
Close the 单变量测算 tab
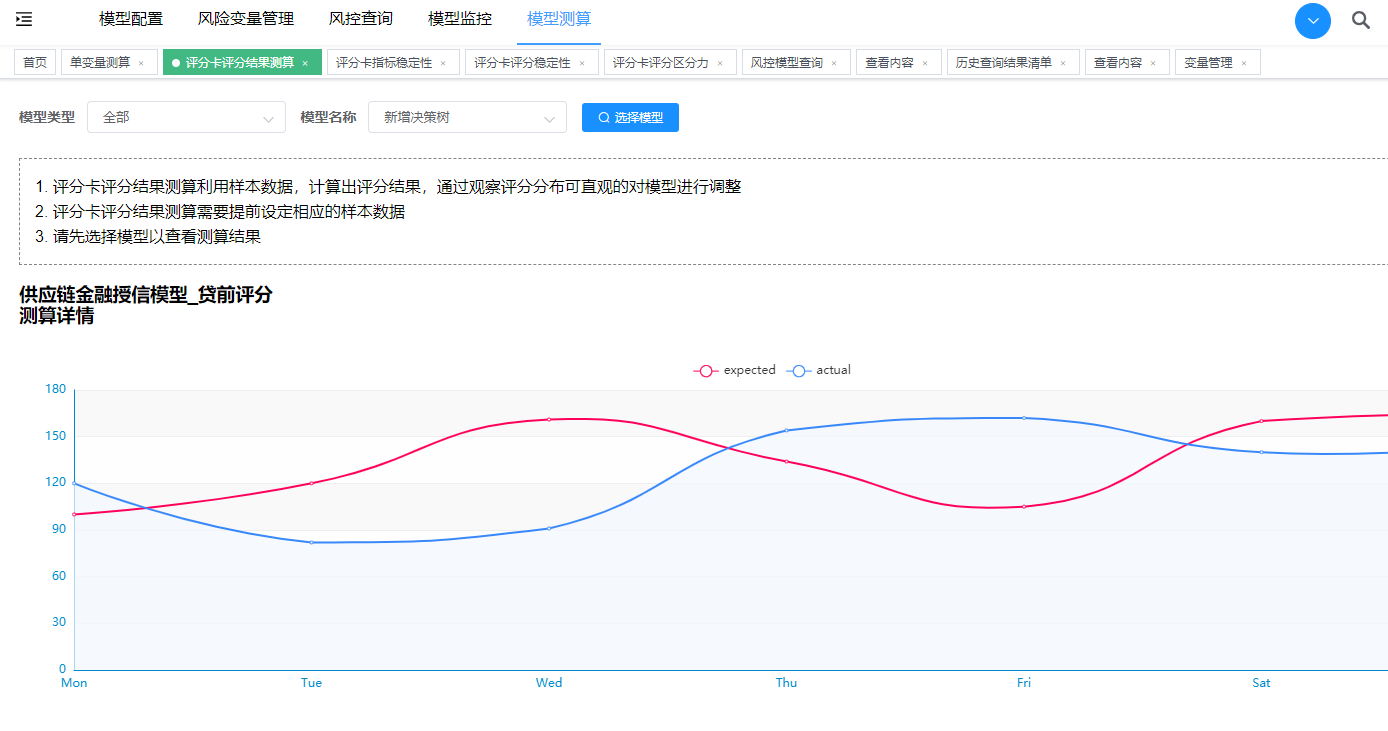[141, 63]
